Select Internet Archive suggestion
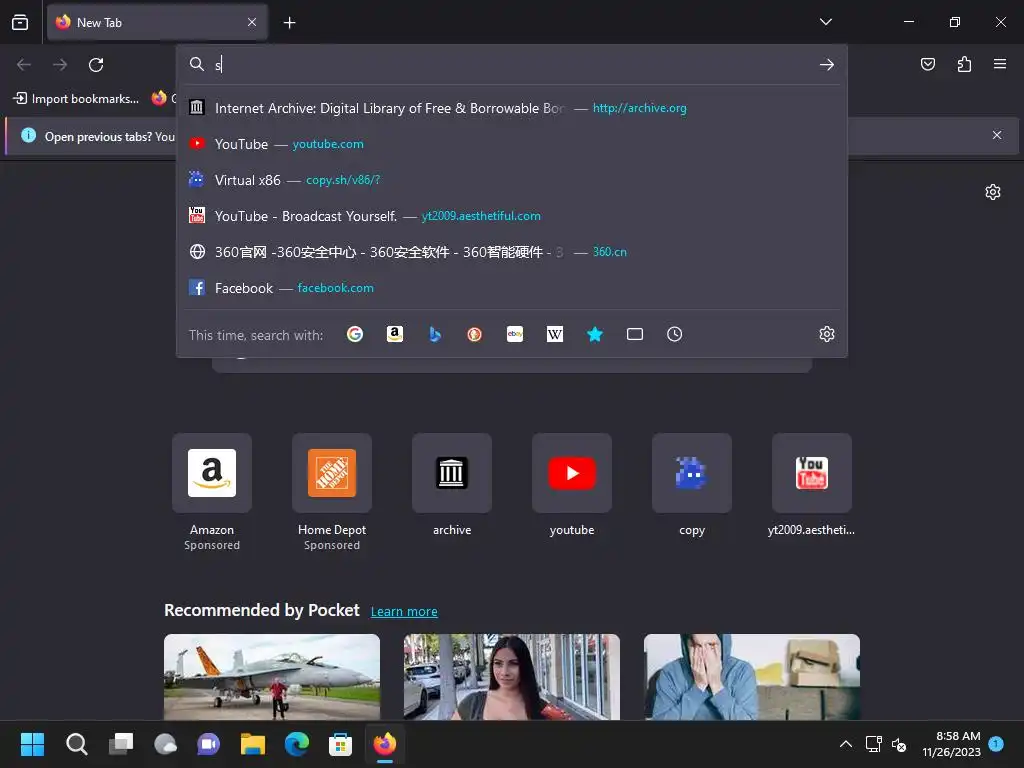Screen dimensions: 1024x768 (x=512, y=108)
